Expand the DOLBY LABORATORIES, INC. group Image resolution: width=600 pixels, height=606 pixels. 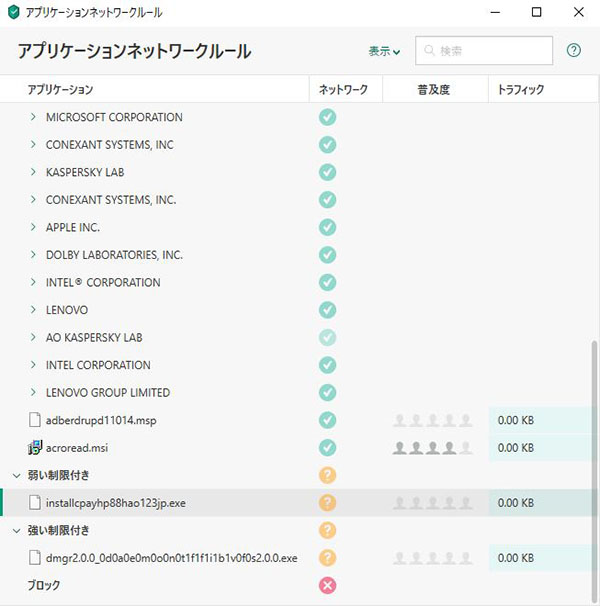33,254
